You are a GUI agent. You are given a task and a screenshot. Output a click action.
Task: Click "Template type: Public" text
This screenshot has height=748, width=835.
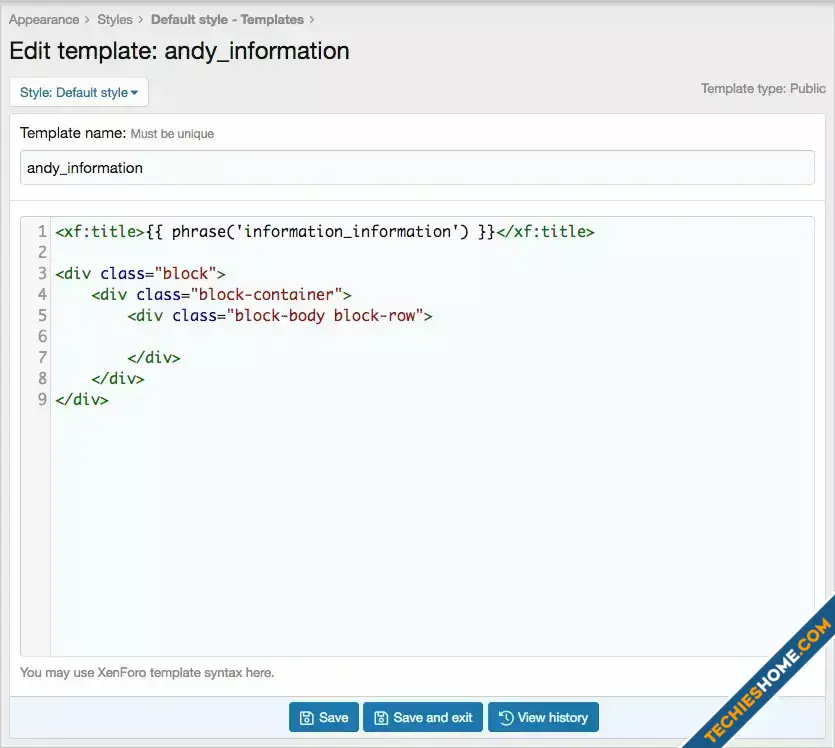click(763, 88)
